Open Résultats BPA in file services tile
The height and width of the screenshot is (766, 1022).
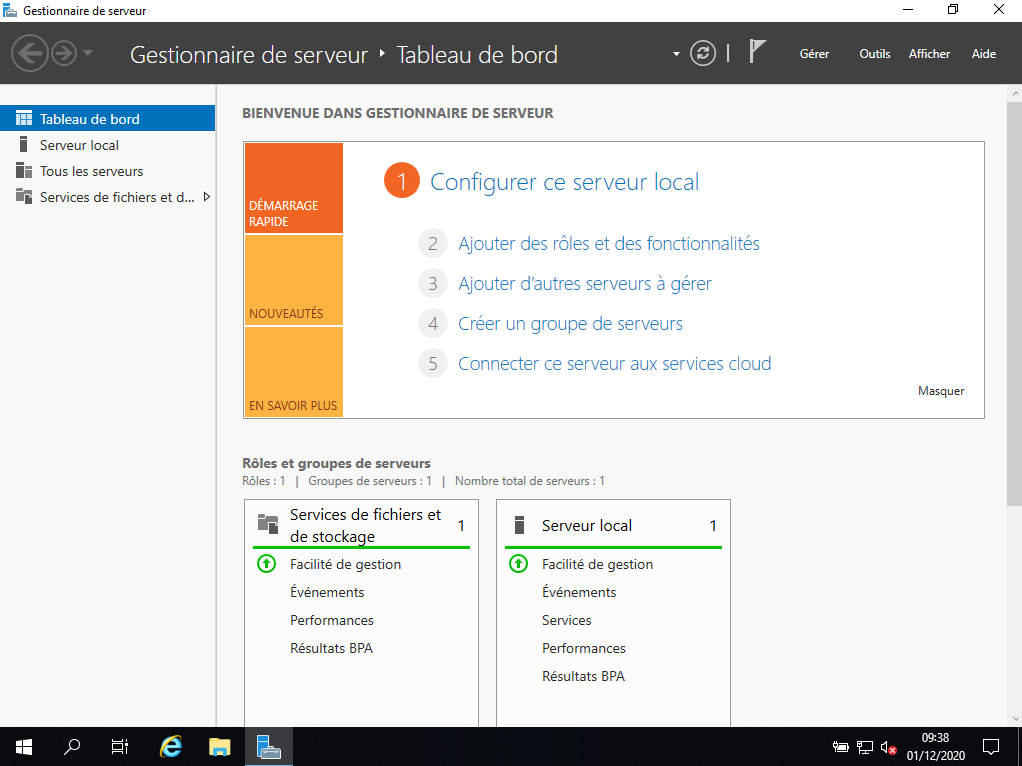[x=331, y=648]
